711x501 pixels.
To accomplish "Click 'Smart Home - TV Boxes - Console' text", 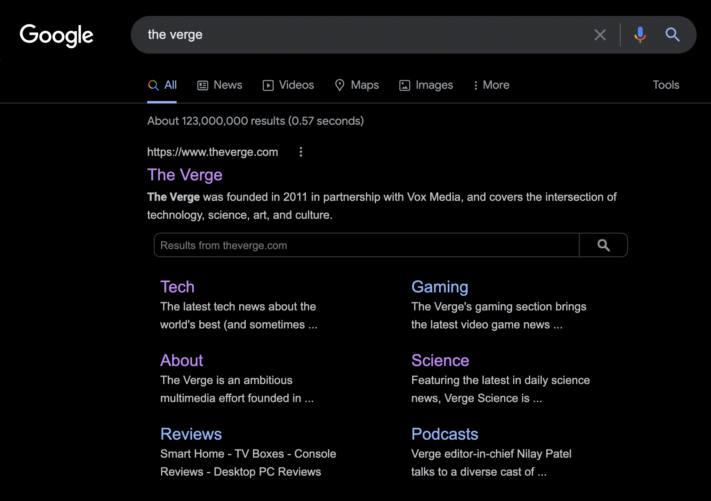I will point(248,454).
